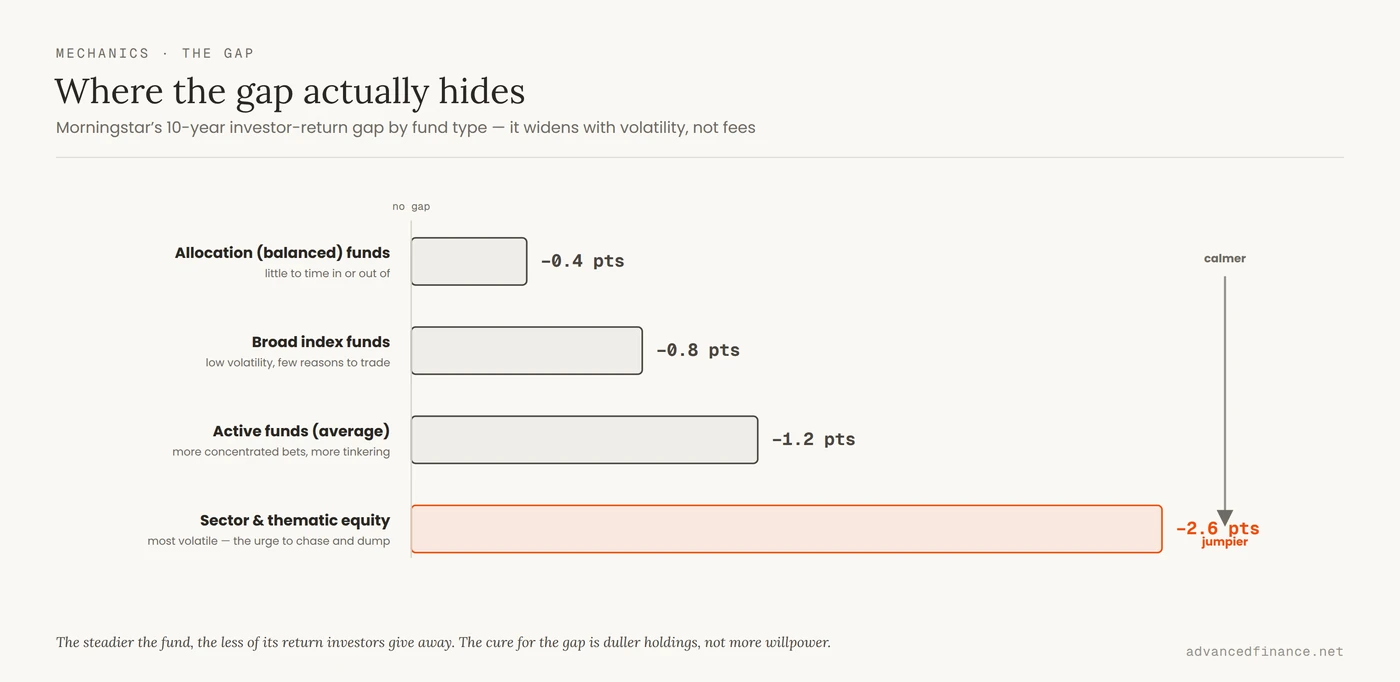Click the 'Broad index funds' category label

(x=321, y=342)
